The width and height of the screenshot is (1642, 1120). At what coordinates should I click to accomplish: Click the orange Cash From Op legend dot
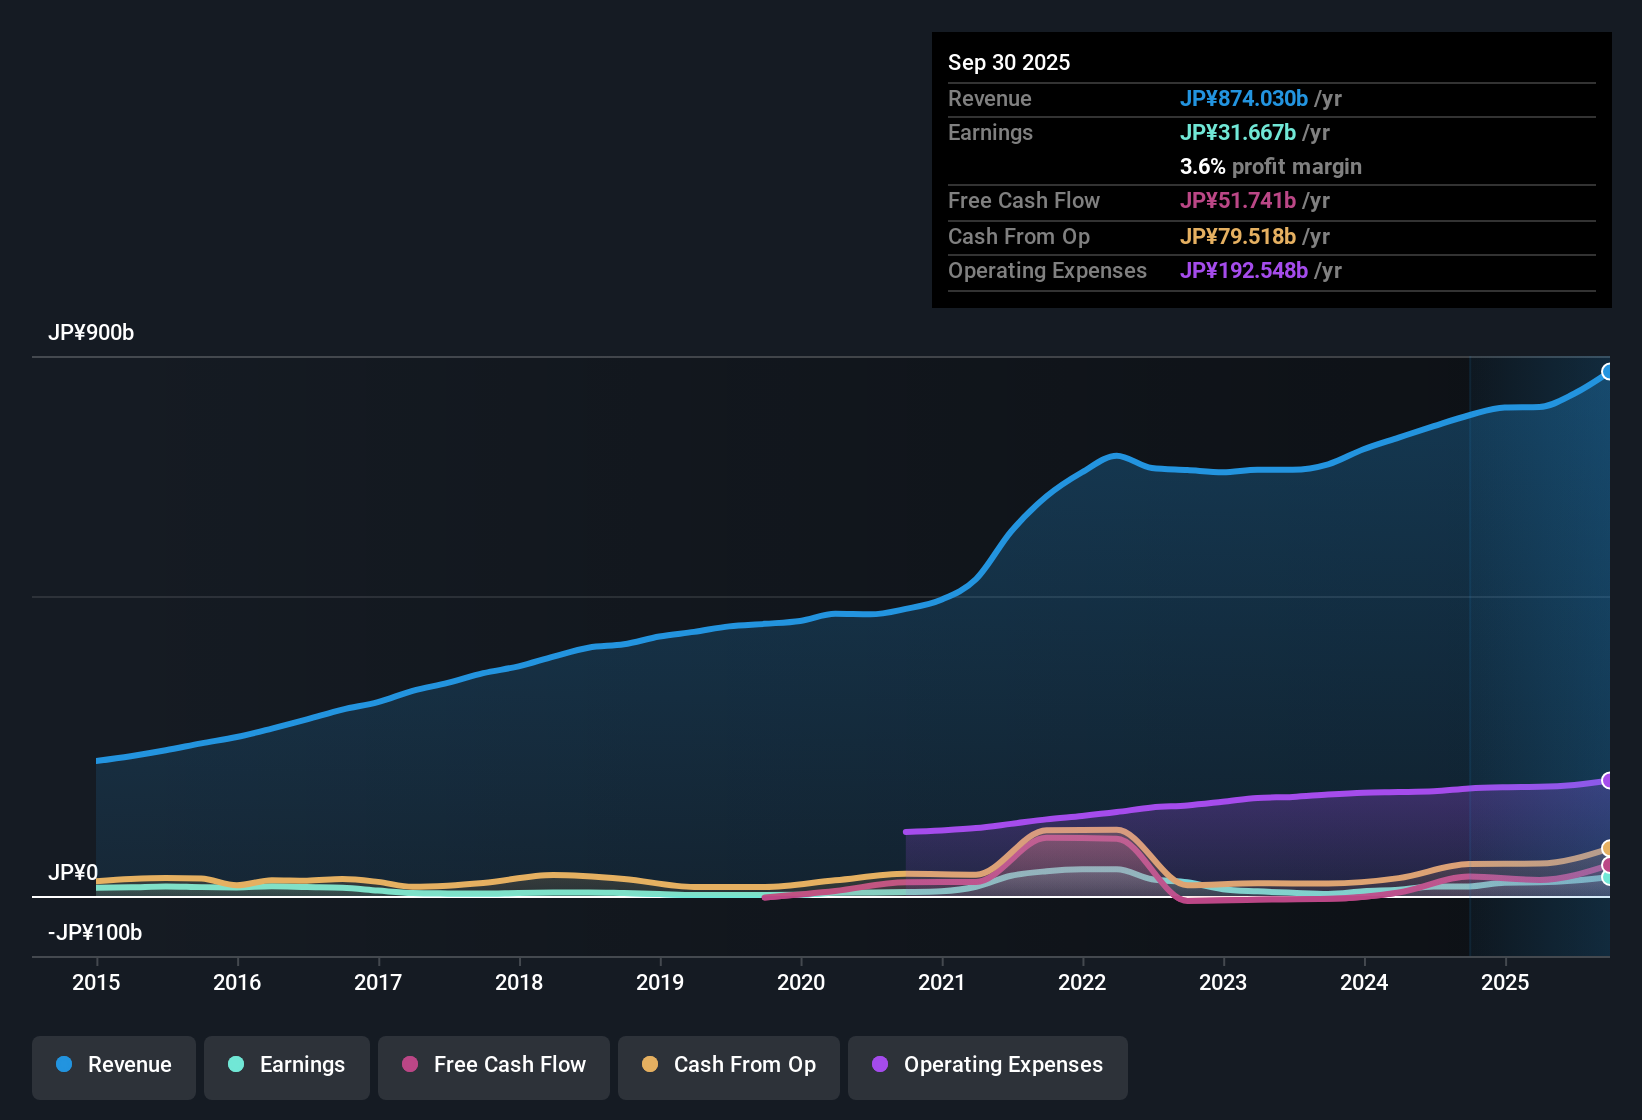tap(650, 1065)
